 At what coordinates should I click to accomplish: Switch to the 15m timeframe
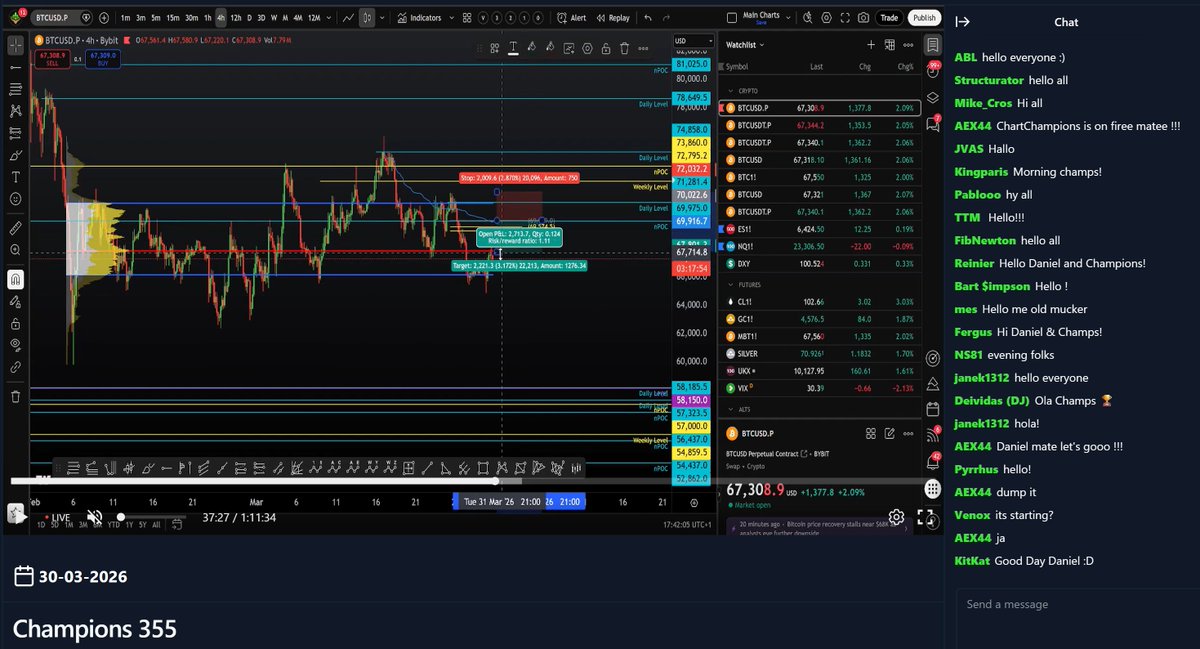point(173,18)
